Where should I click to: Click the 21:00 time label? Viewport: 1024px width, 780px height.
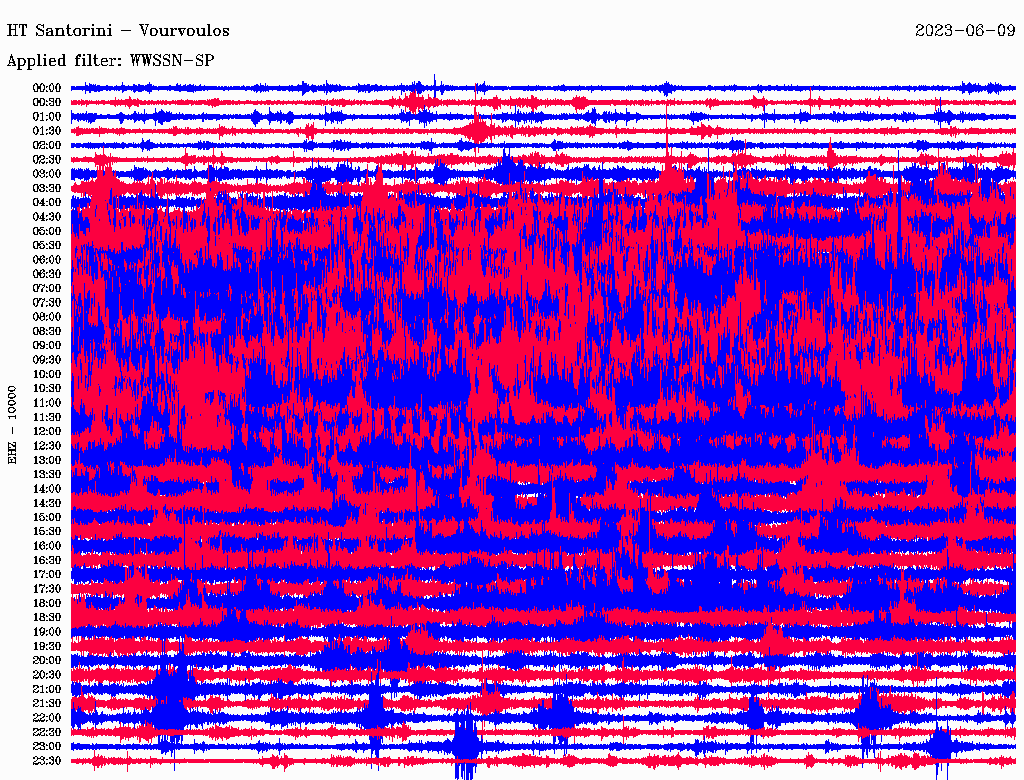click(x=47, y=689)
